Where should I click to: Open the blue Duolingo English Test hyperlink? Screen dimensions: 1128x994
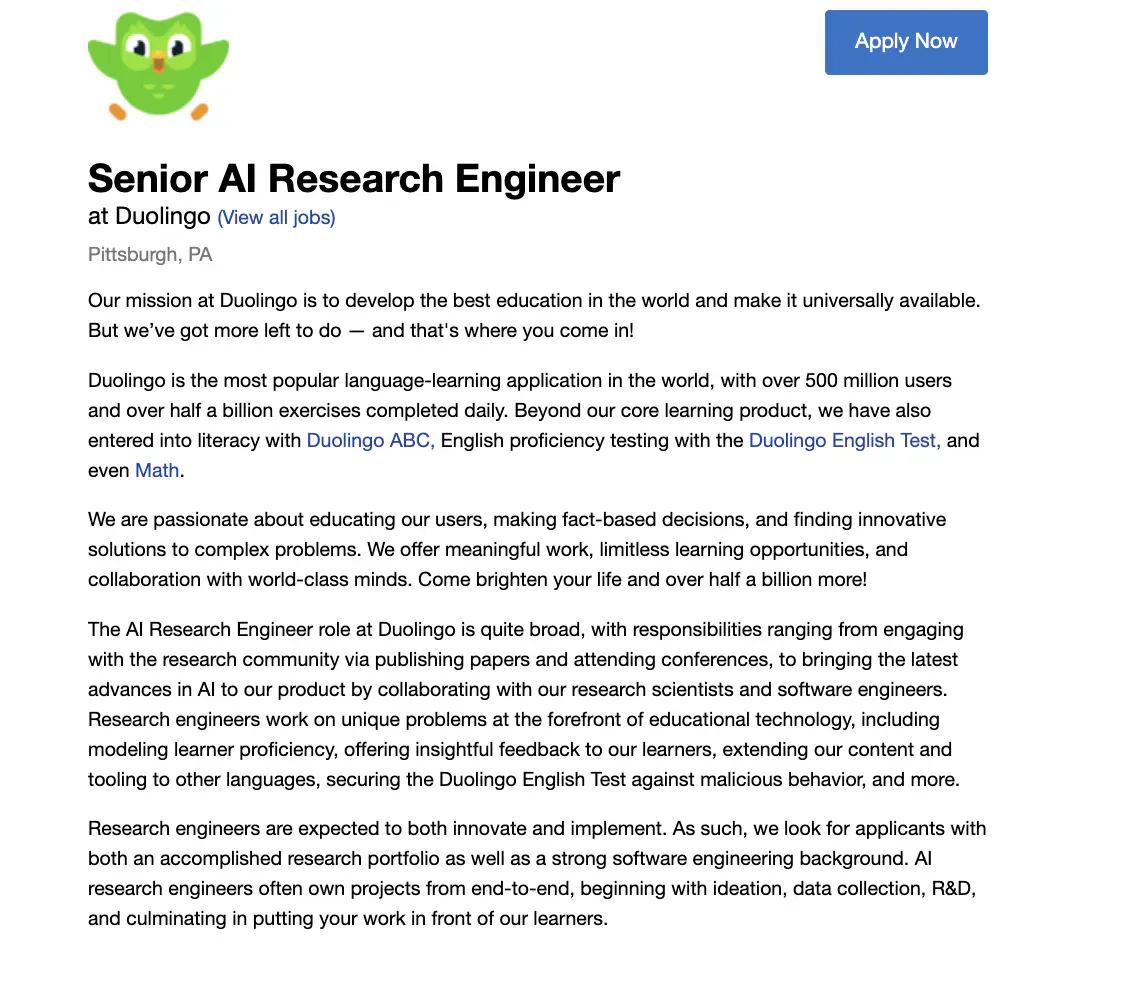pos(844,440)
